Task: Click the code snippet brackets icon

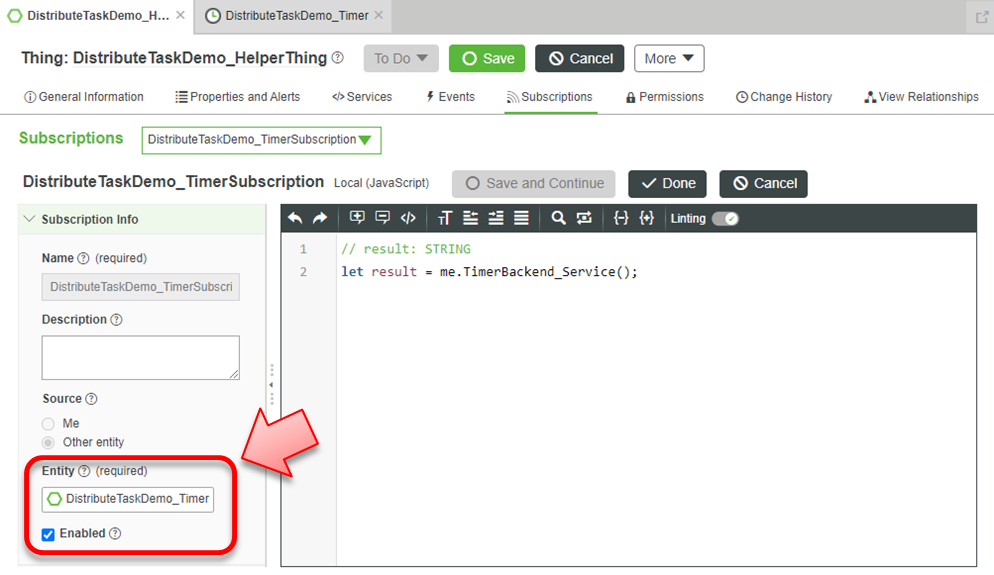Action: point(408,219)
